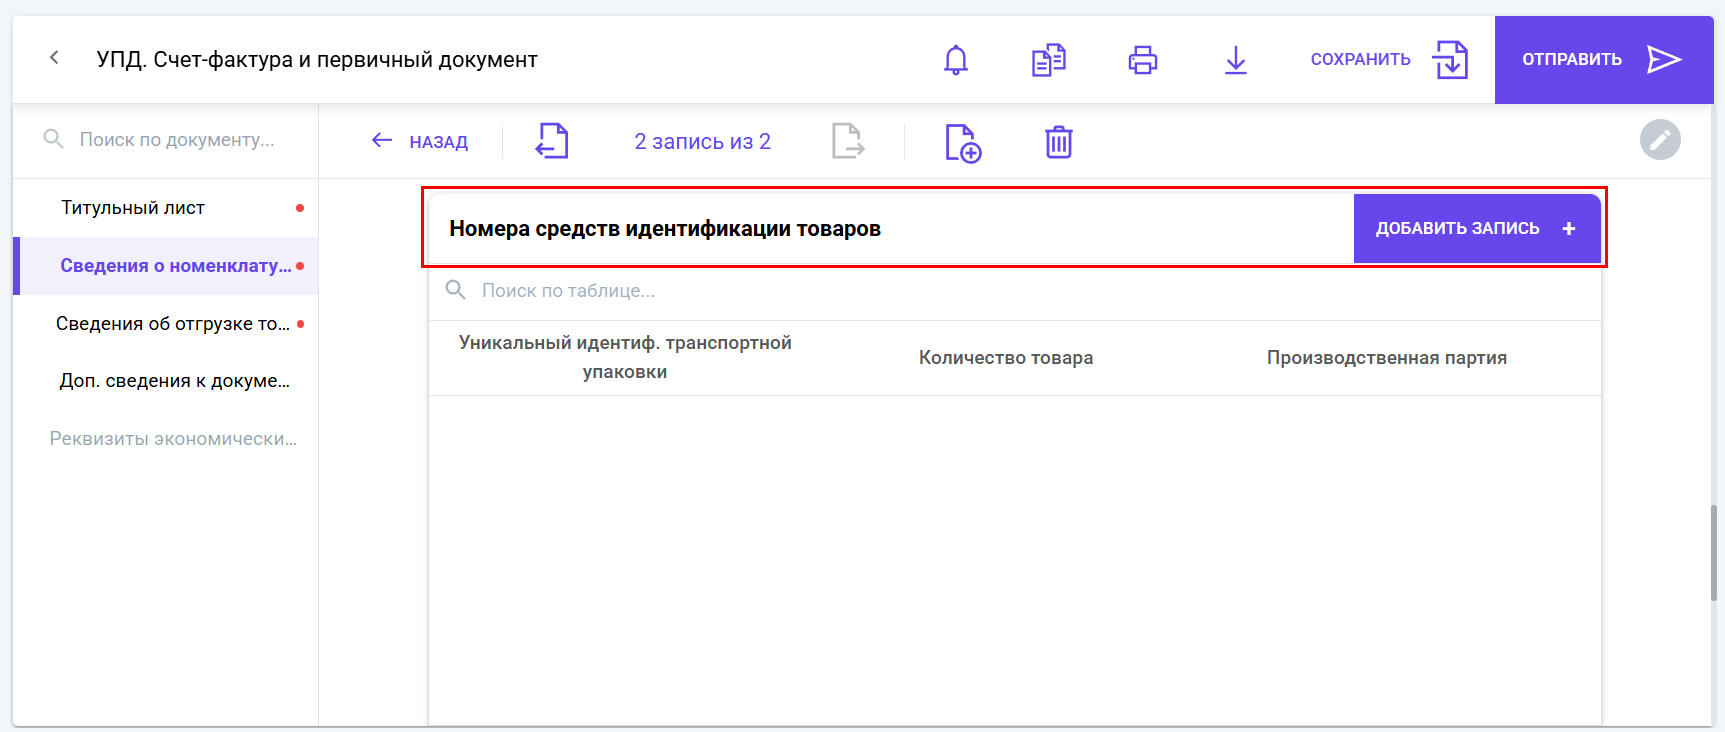
Task: Click the copy document icon
Action: (1049, 60)
